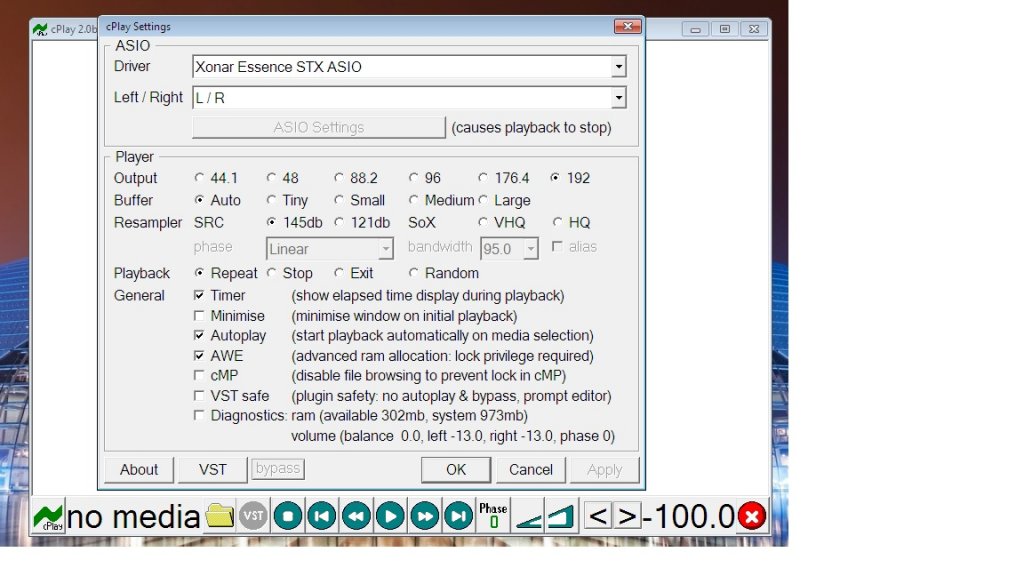The height and width of the screenshot is (576, 1024).
Task: Open the round VST plugin icon
Action: pyautogui.click(x=253, y=516)
